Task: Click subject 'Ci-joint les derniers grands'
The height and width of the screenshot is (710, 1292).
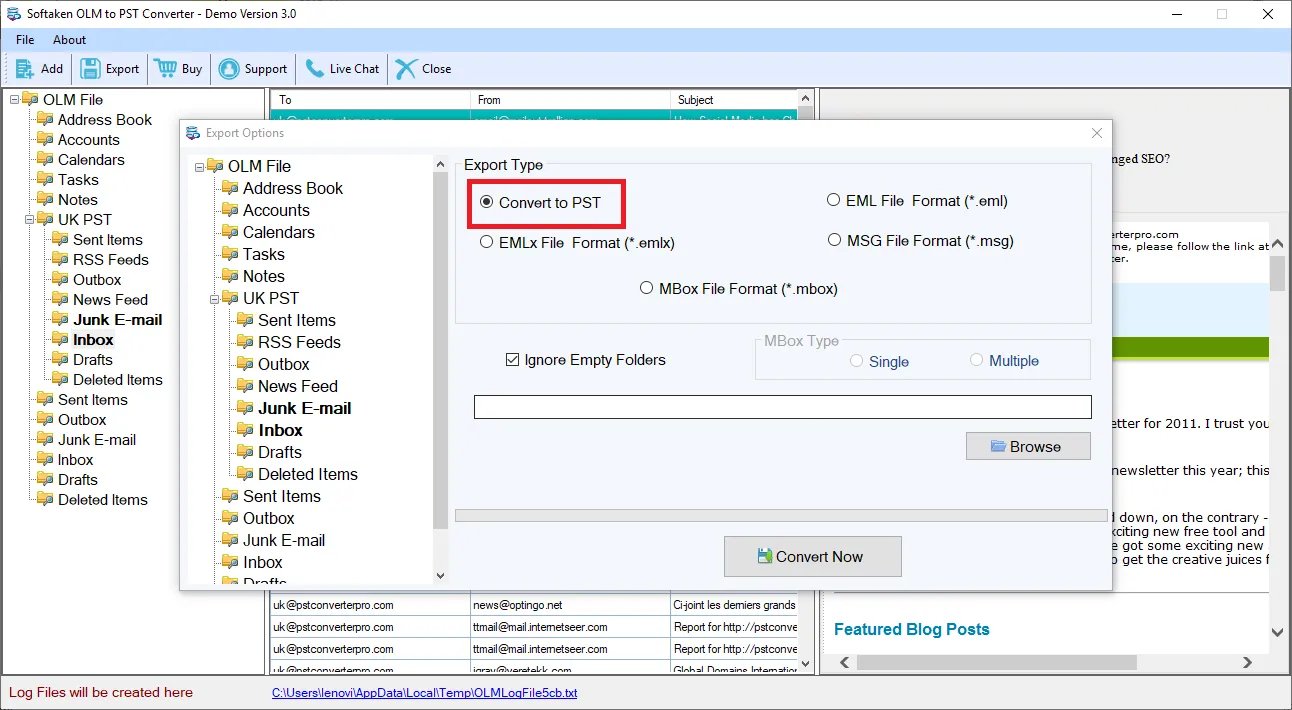Action: [735, 605]
